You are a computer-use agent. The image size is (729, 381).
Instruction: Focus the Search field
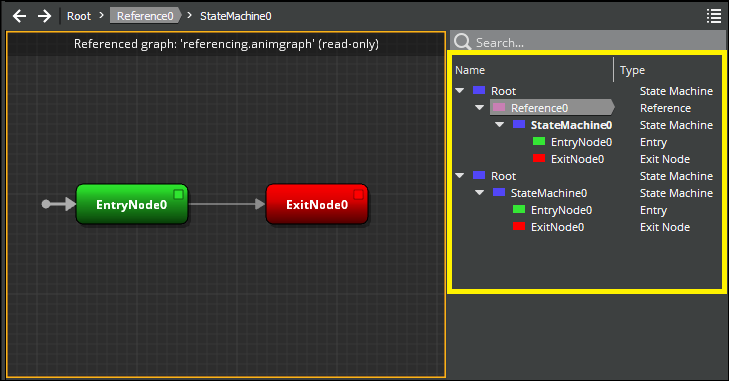tap(588, 42)
